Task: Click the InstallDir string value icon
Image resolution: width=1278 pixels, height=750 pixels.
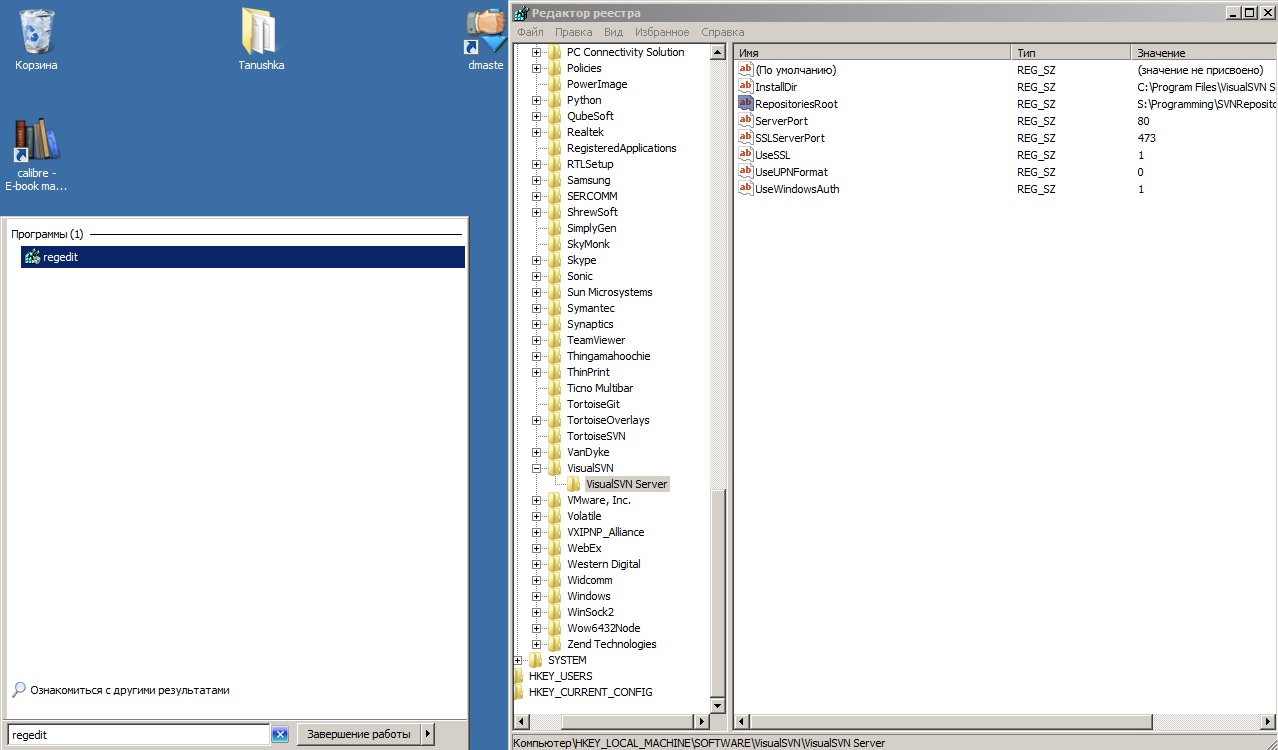Action: 745,87
